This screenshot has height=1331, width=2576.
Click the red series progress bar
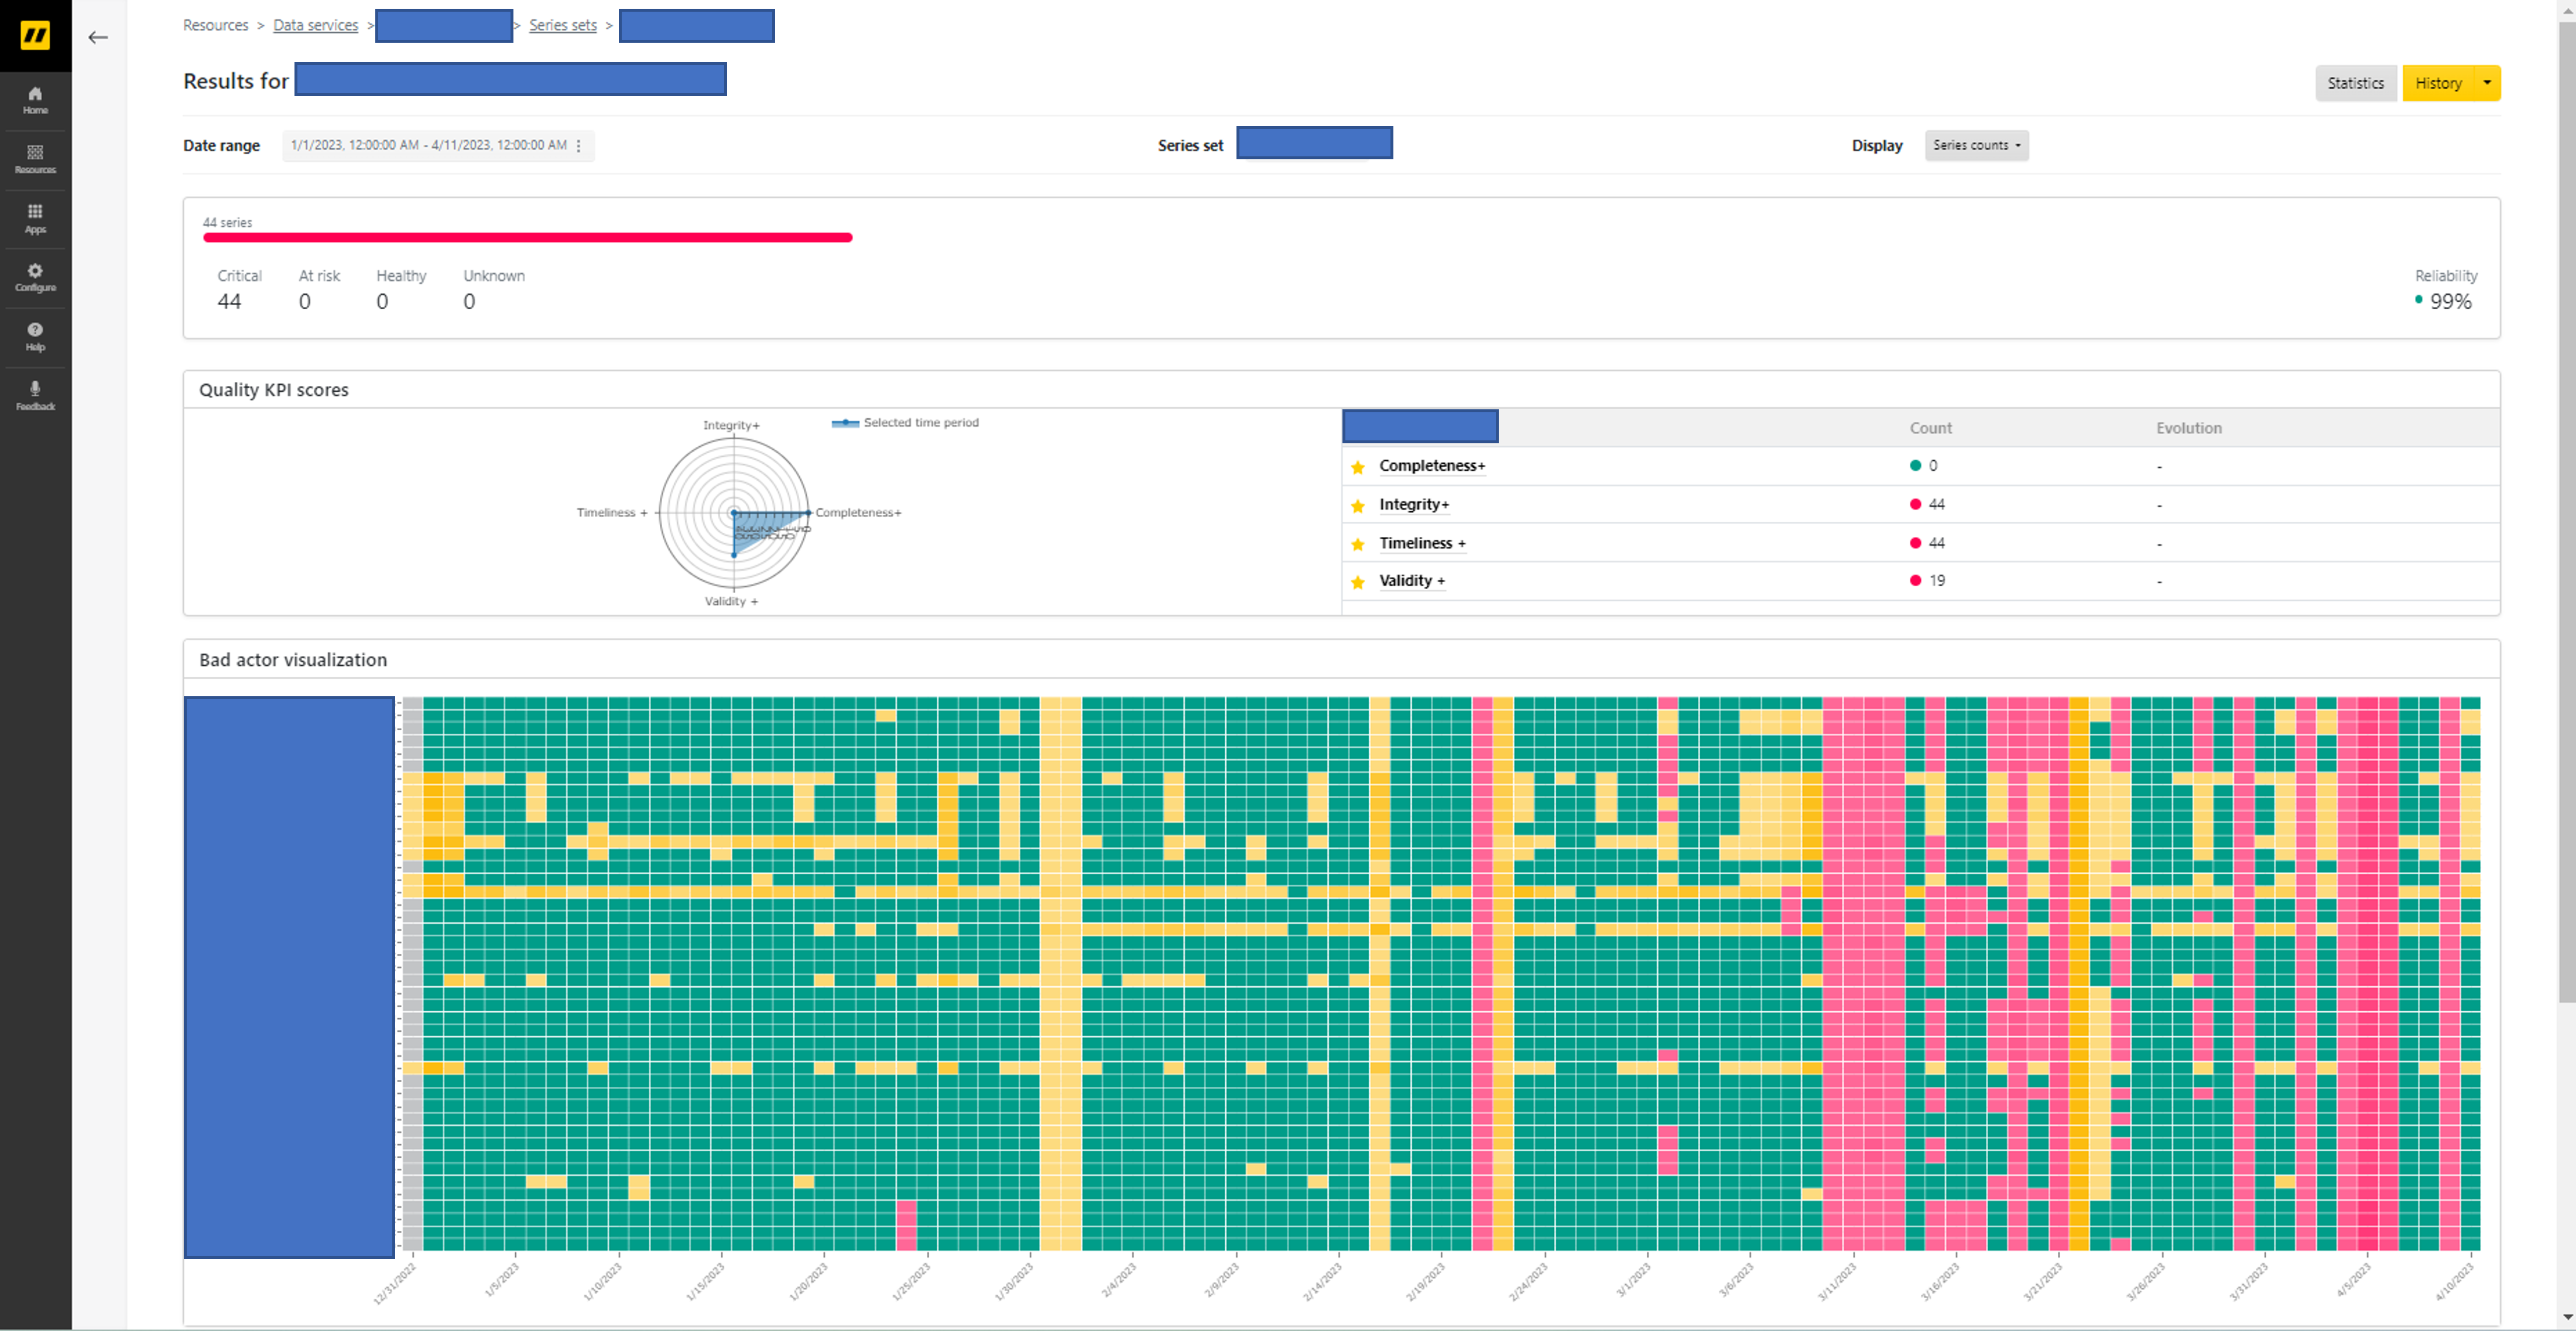[527, 238]
